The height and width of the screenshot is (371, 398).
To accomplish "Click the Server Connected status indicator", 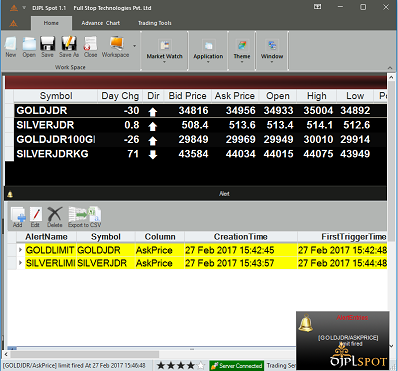I will [237, 366].
